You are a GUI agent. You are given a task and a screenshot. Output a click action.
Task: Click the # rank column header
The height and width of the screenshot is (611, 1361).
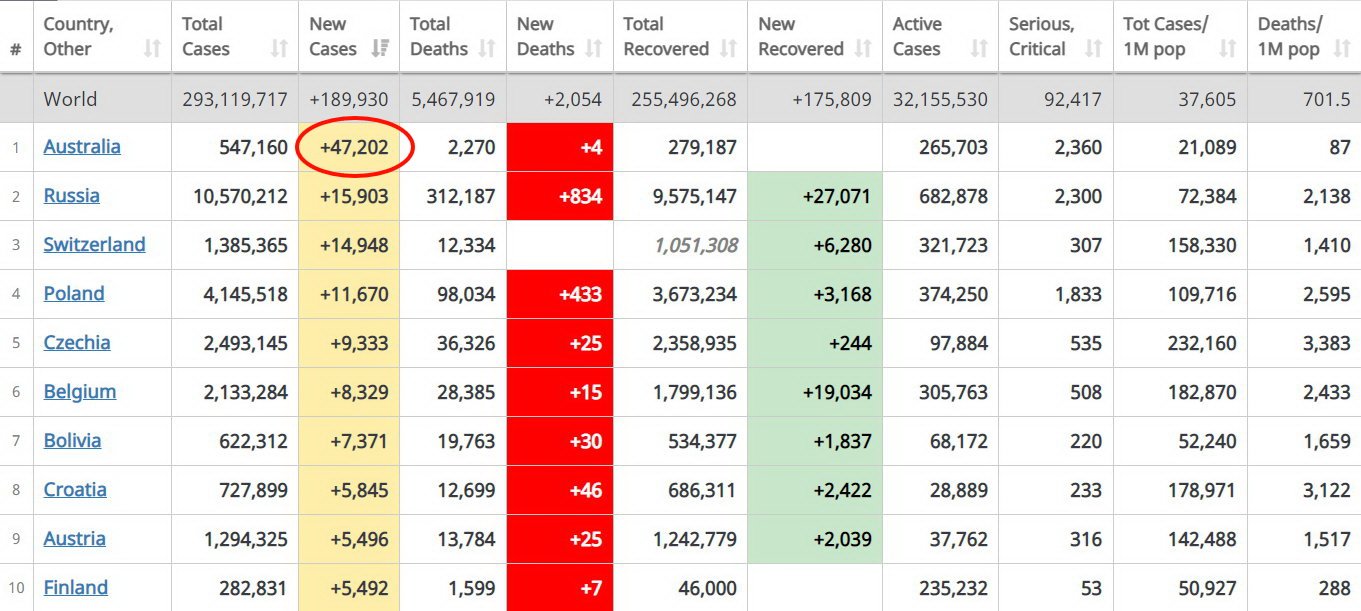16,49
